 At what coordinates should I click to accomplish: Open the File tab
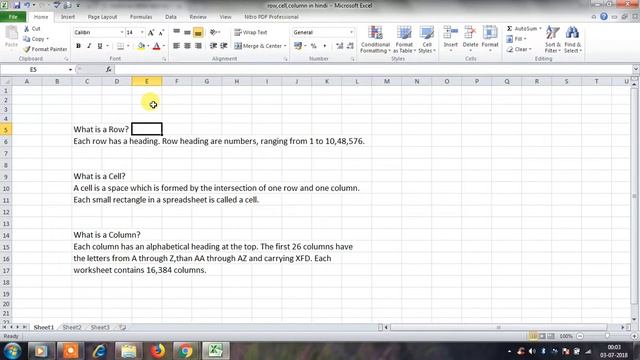click(x=13, y=17)
